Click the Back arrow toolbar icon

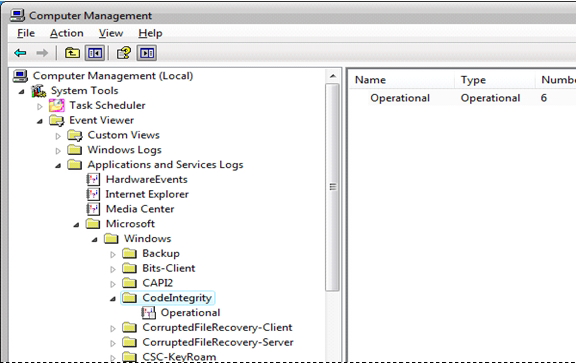coord(20,53)
